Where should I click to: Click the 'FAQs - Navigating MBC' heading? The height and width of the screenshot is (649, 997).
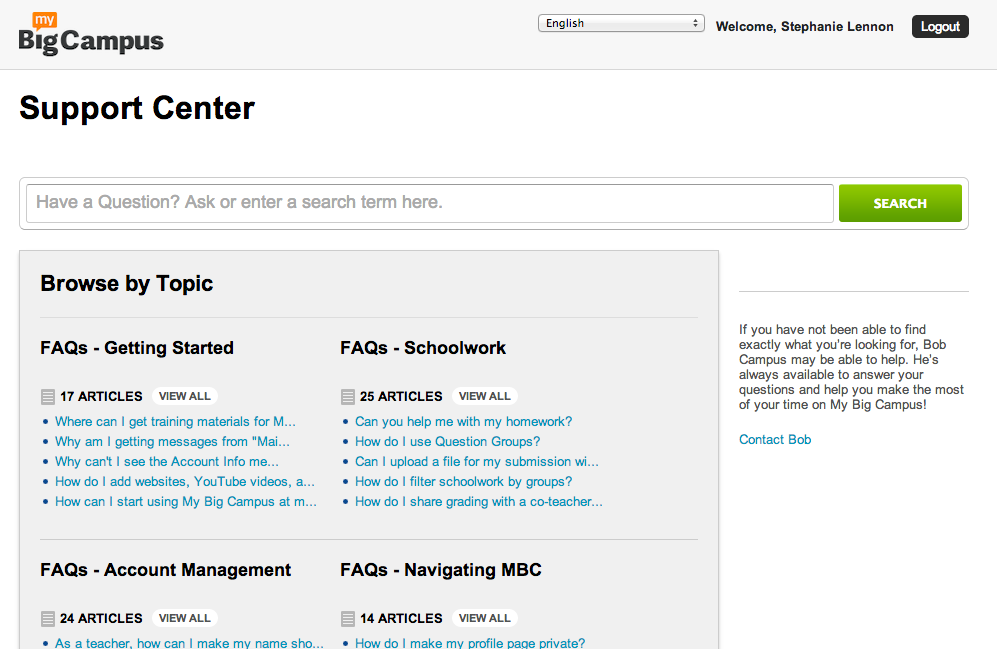(x=441, y=570)
